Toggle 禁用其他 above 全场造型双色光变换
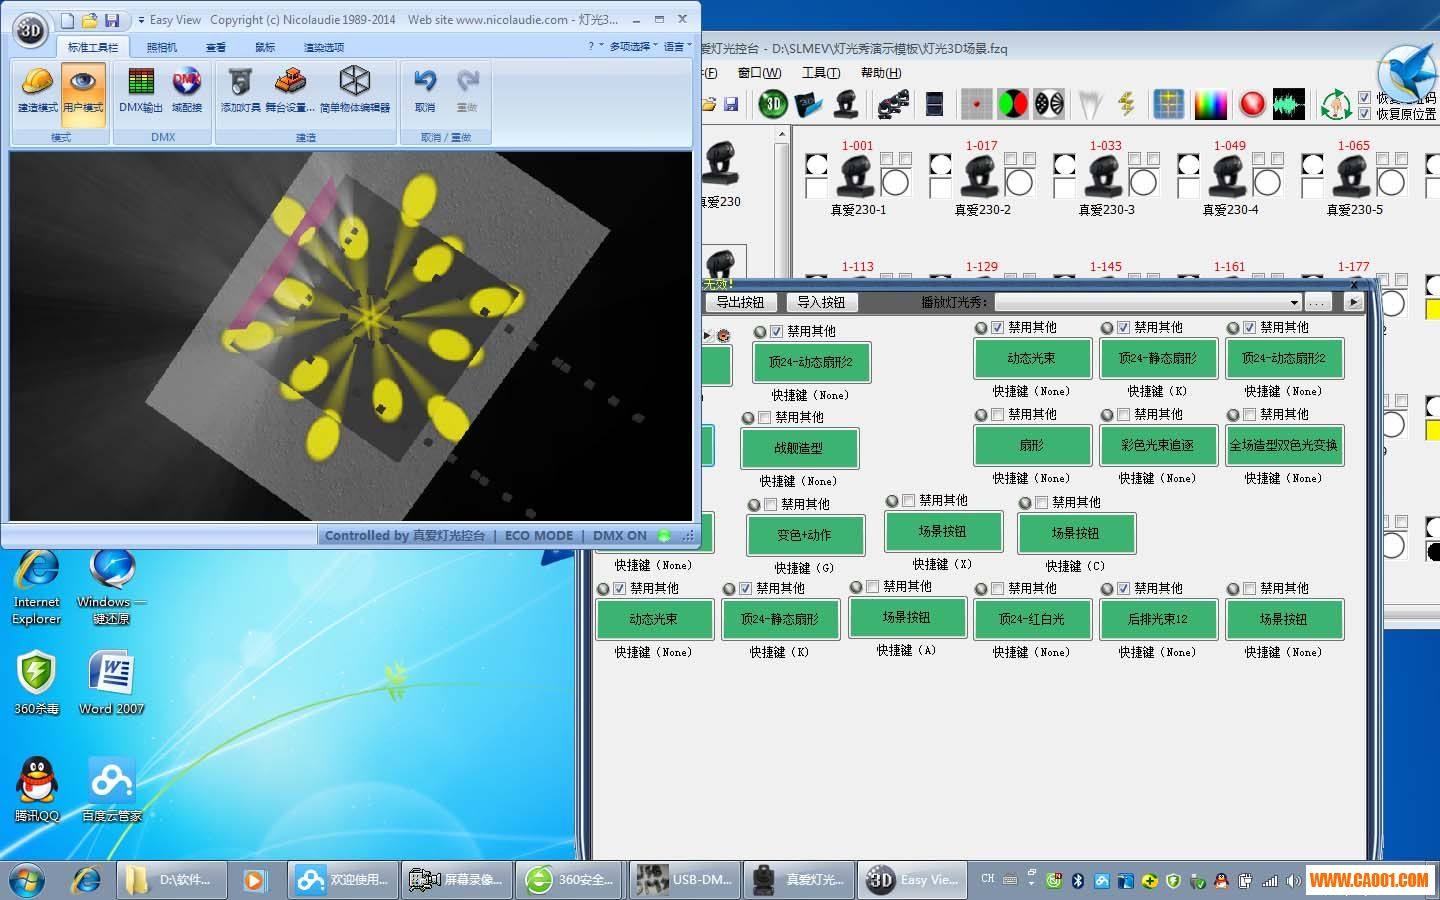Image resolution: width=1440 pixels, height=900 pixels. point(1249,415)
